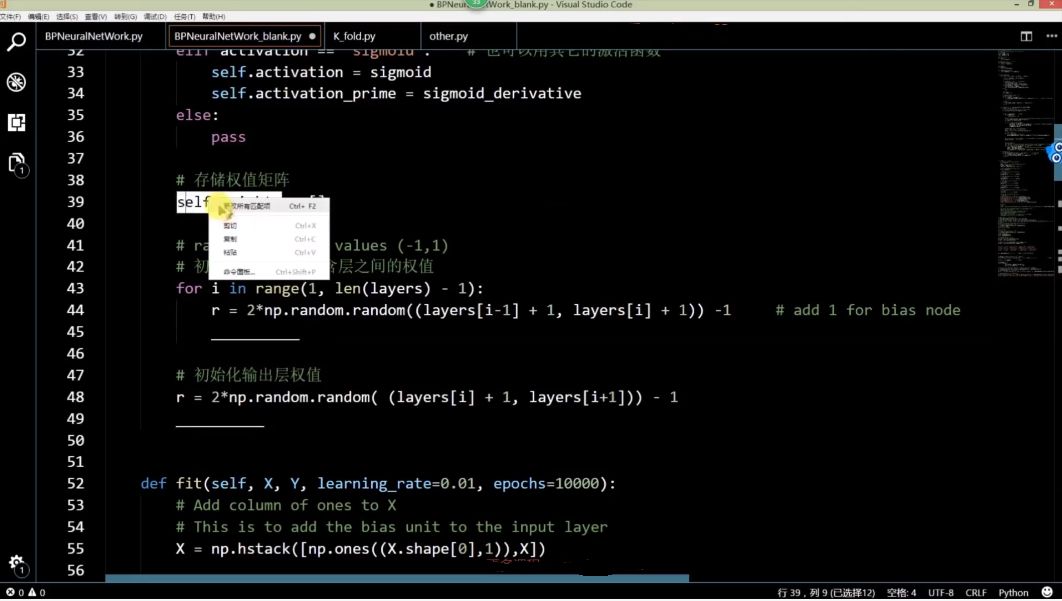The image size is (1062, 601).
Task: Change language mode via Python status item
Action: tap(1013, 592)
